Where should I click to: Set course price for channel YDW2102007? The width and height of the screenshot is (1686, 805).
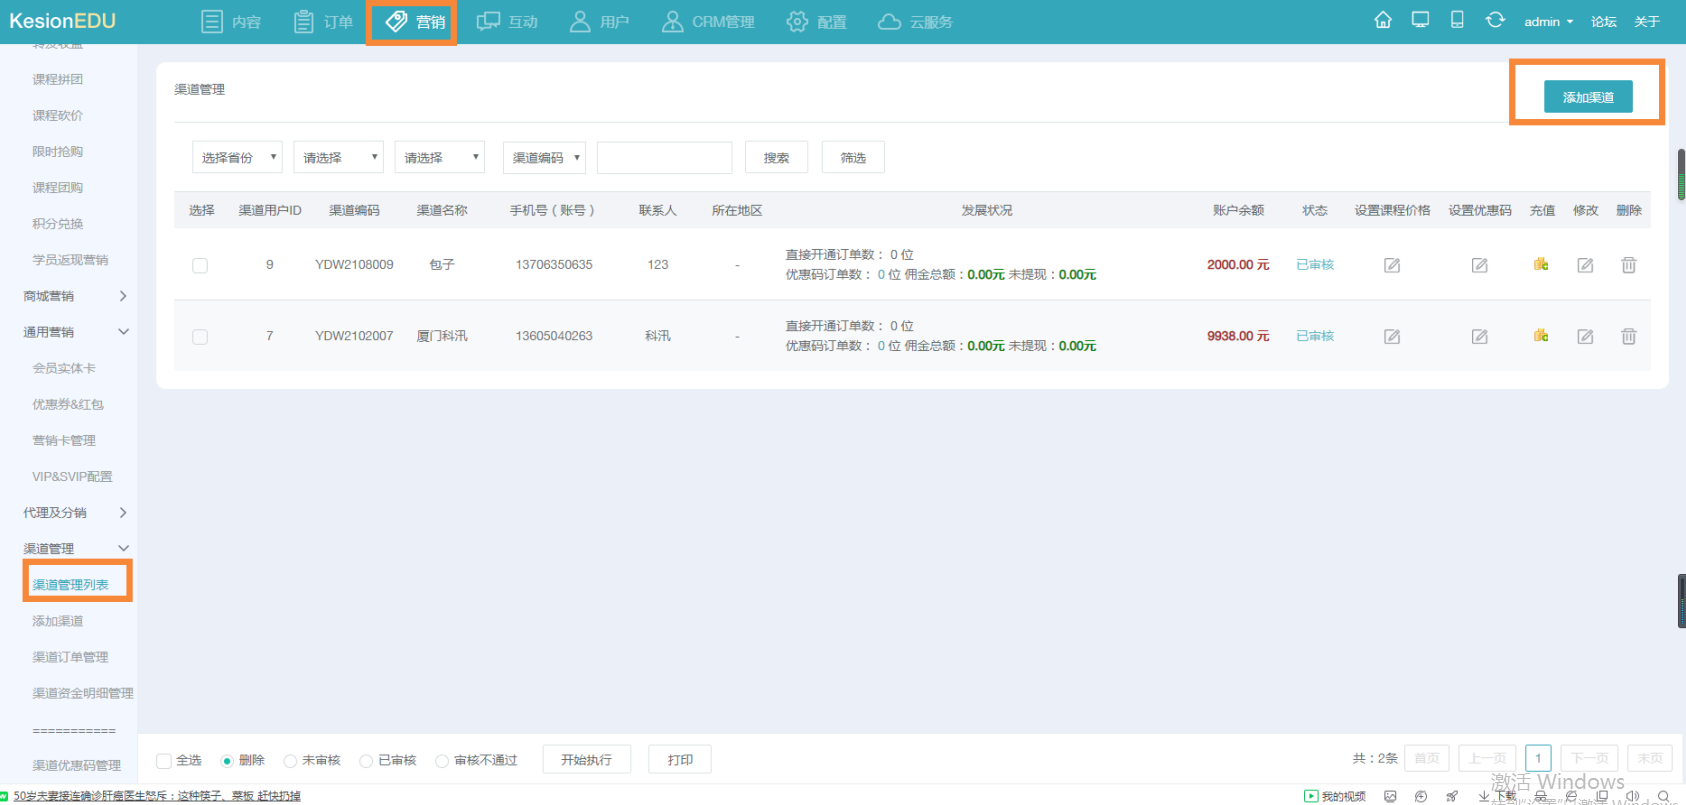[1391, 337]
